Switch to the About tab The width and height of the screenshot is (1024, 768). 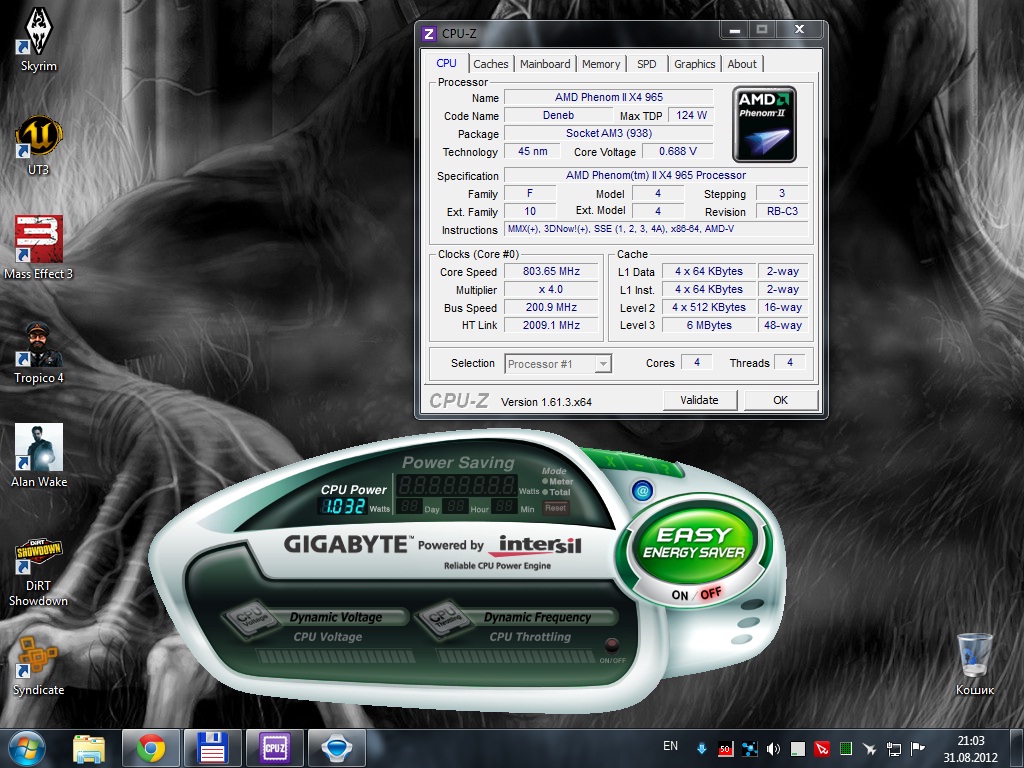tap(742, 64)
